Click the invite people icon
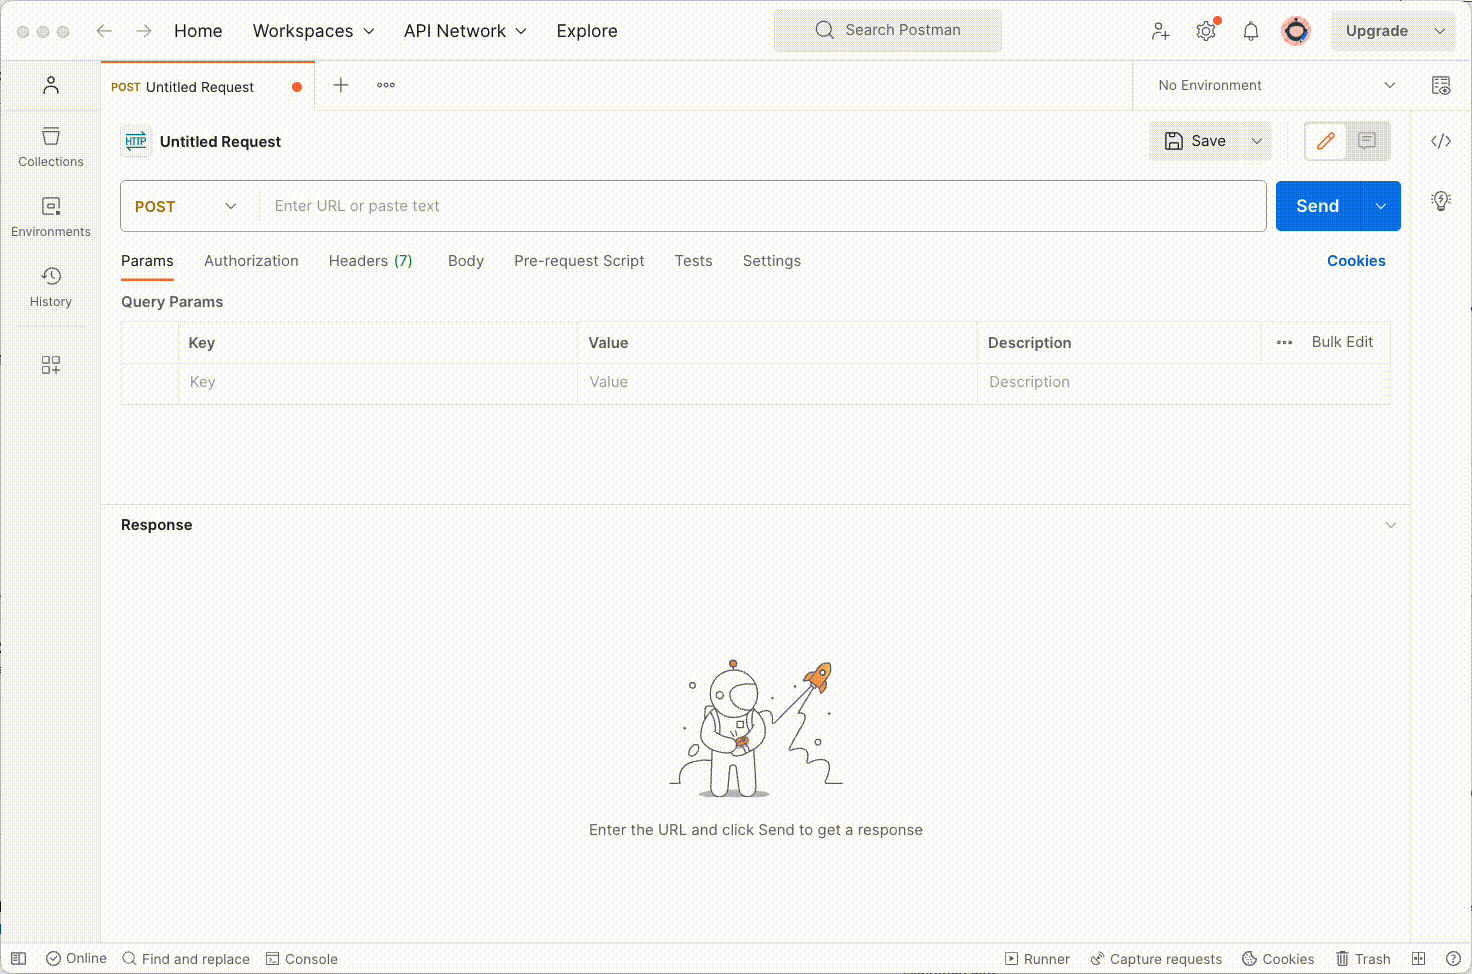This screenshot has width=1472, height=974. (x=1160, y=31)
